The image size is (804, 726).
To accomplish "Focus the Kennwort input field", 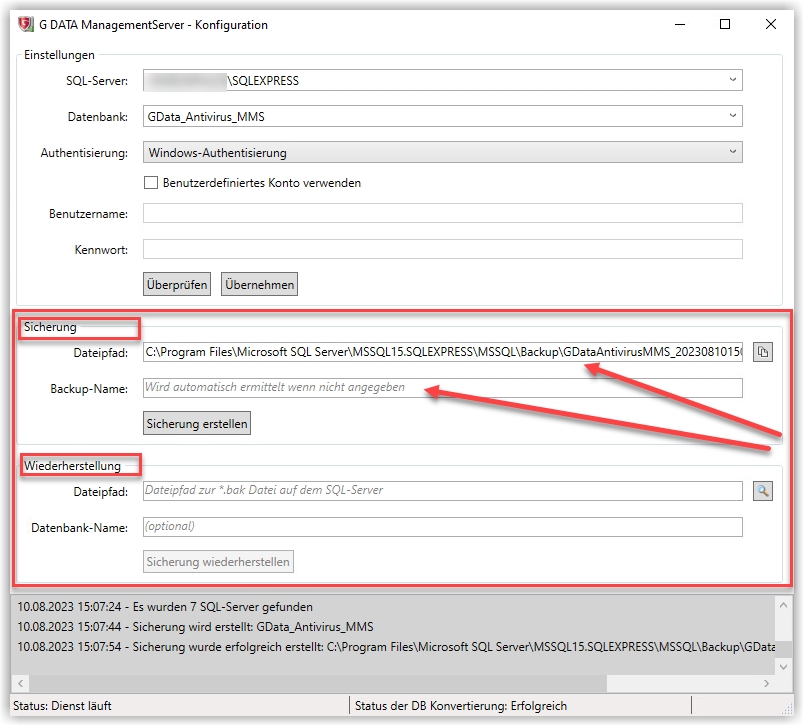I will tap(443, 249).
